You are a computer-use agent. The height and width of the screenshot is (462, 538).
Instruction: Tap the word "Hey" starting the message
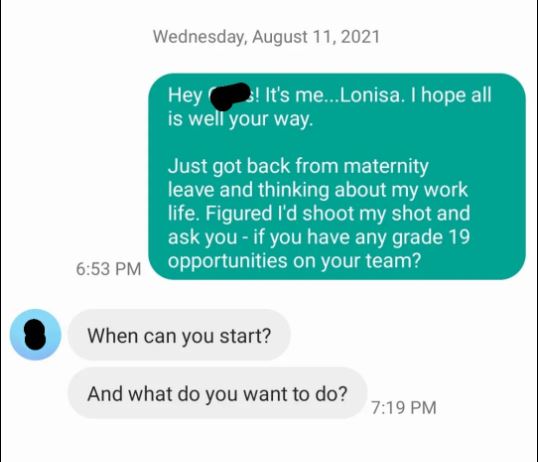click(x=185, y=95)
